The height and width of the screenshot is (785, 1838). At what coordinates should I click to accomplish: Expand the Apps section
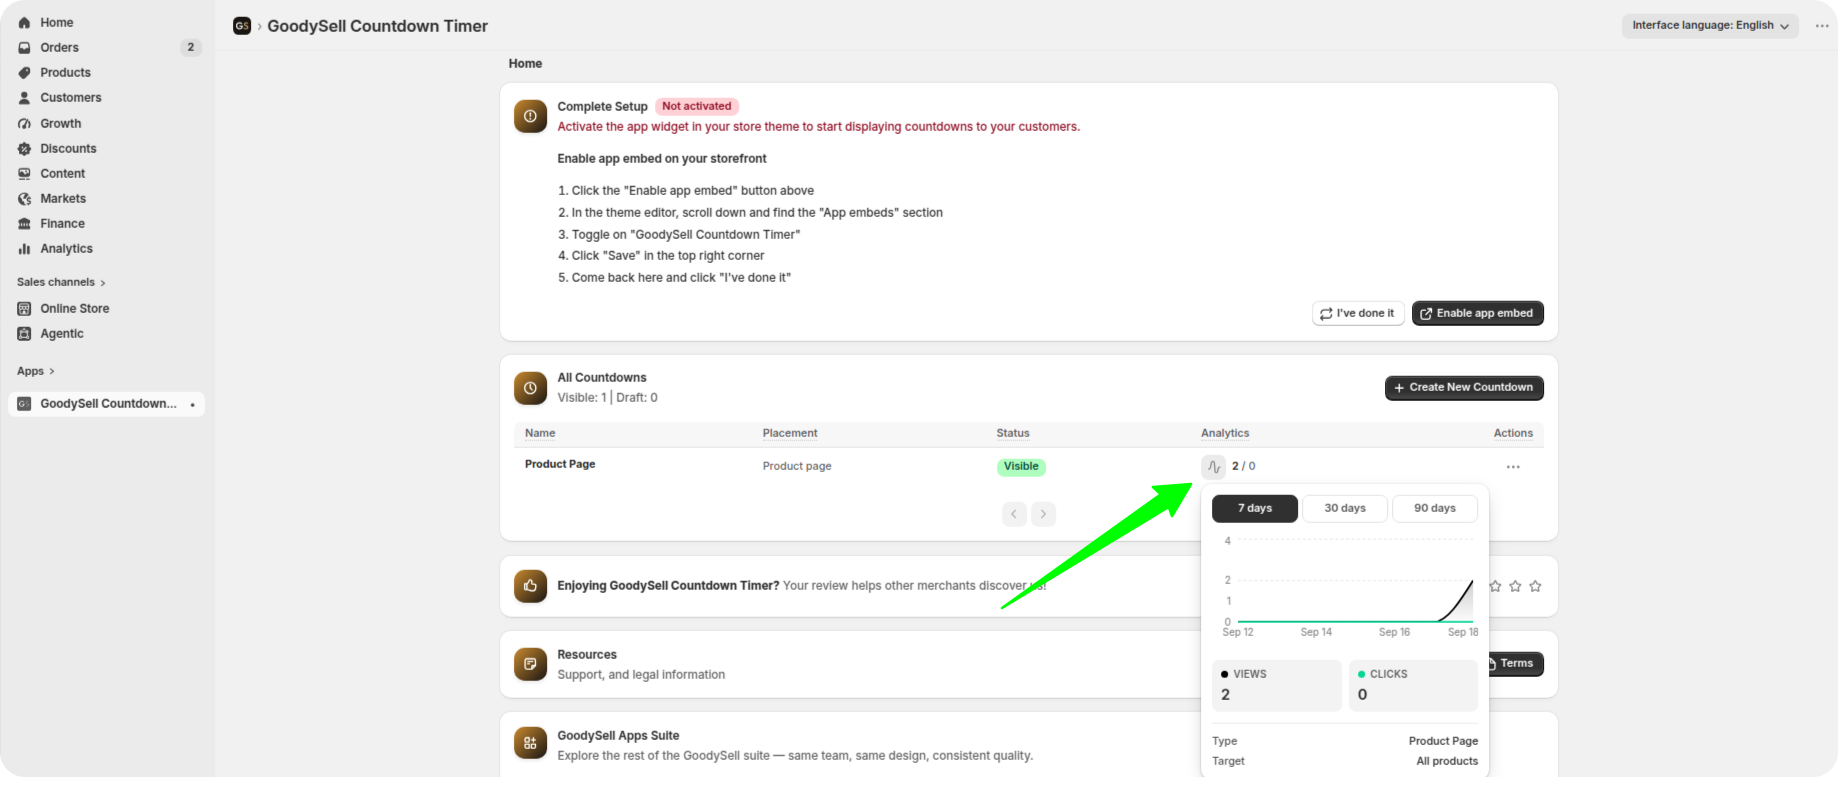coord(36,371)
